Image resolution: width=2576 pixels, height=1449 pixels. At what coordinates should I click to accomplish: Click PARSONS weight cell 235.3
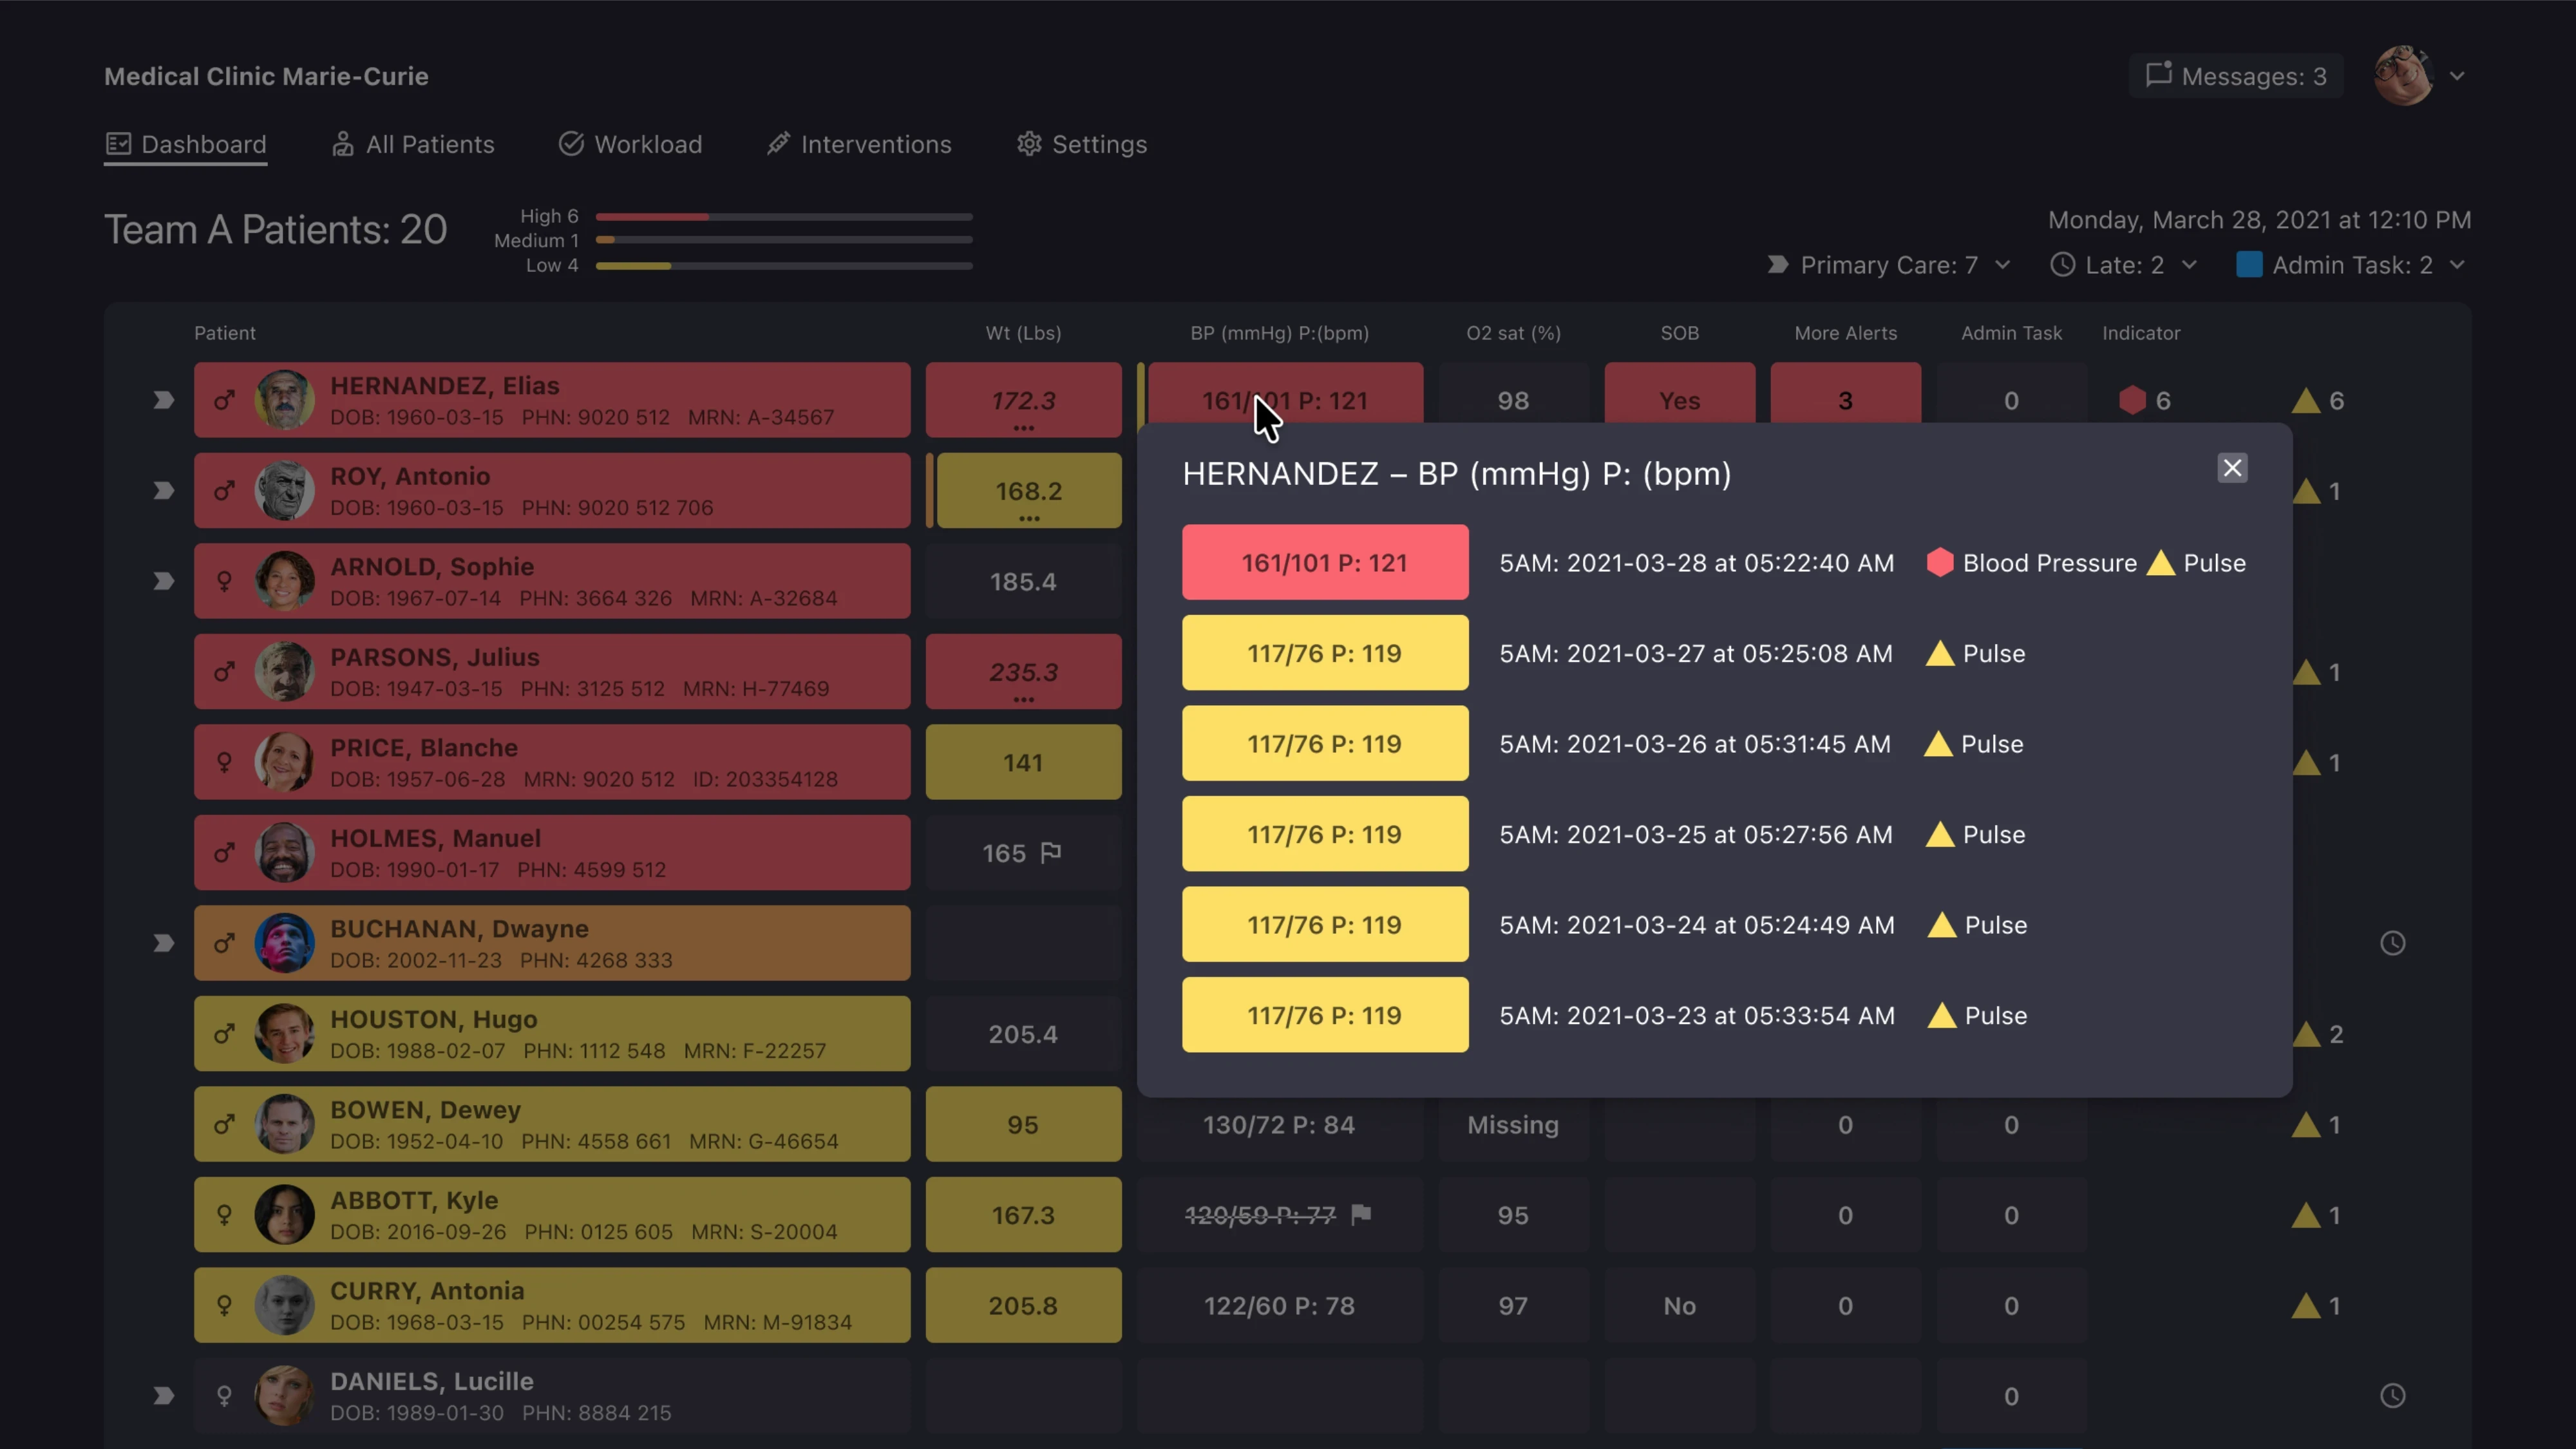[x=1023, y=672]
